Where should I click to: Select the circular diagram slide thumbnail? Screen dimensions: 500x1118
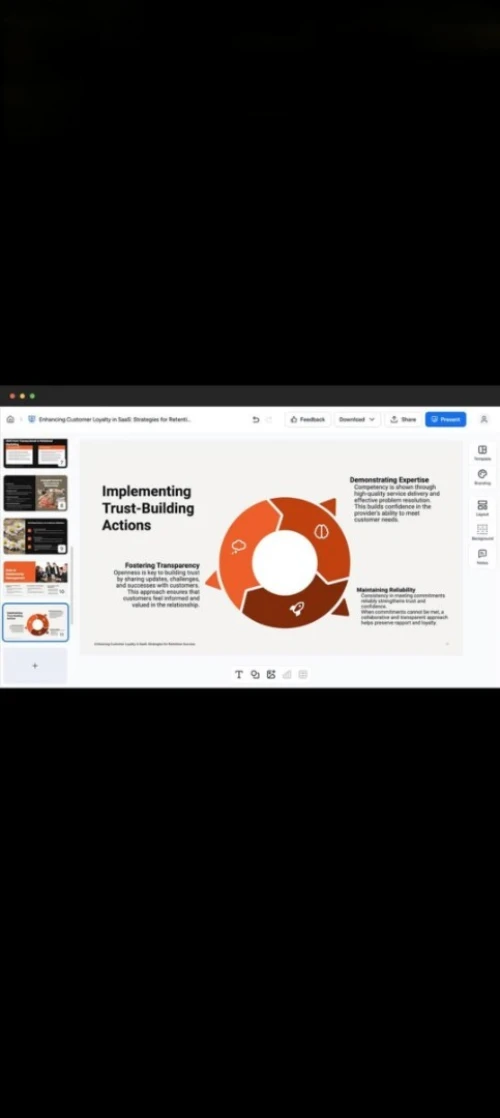point(36,622)
